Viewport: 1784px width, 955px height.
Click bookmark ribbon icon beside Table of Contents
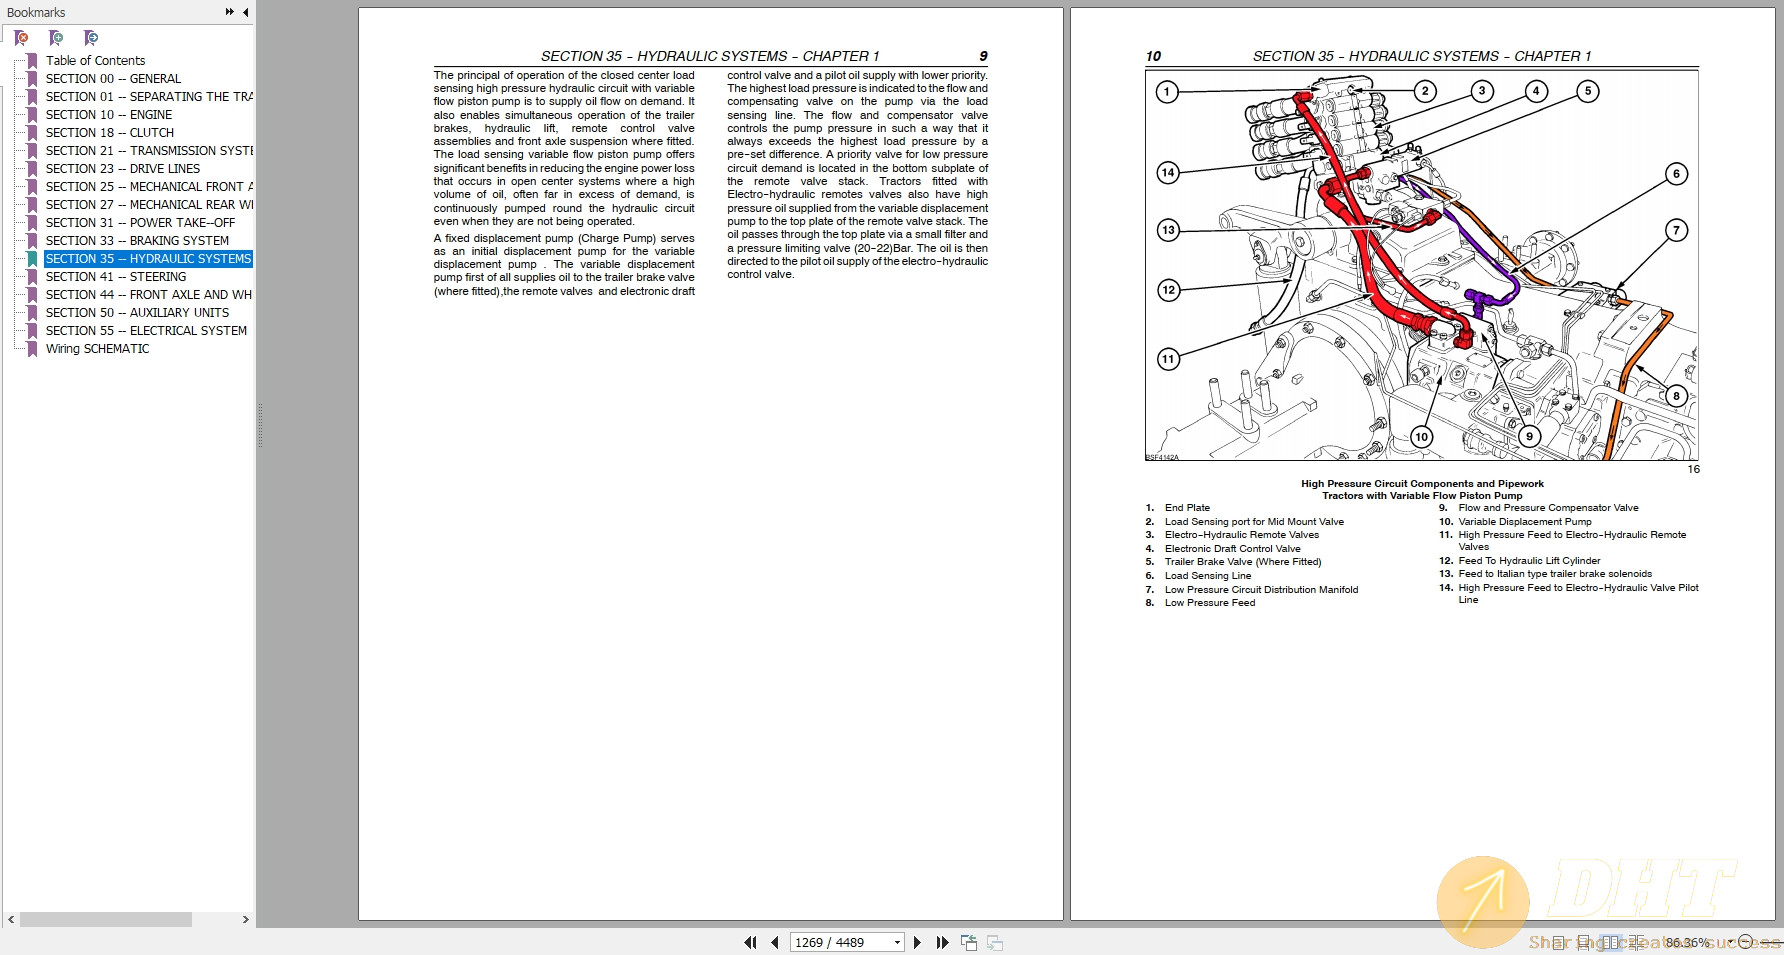point(32,60)
